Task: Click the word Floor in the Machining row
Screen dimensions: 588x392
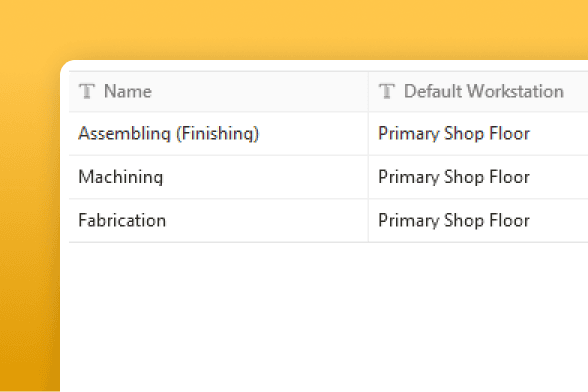Action: tap(510, 177)
